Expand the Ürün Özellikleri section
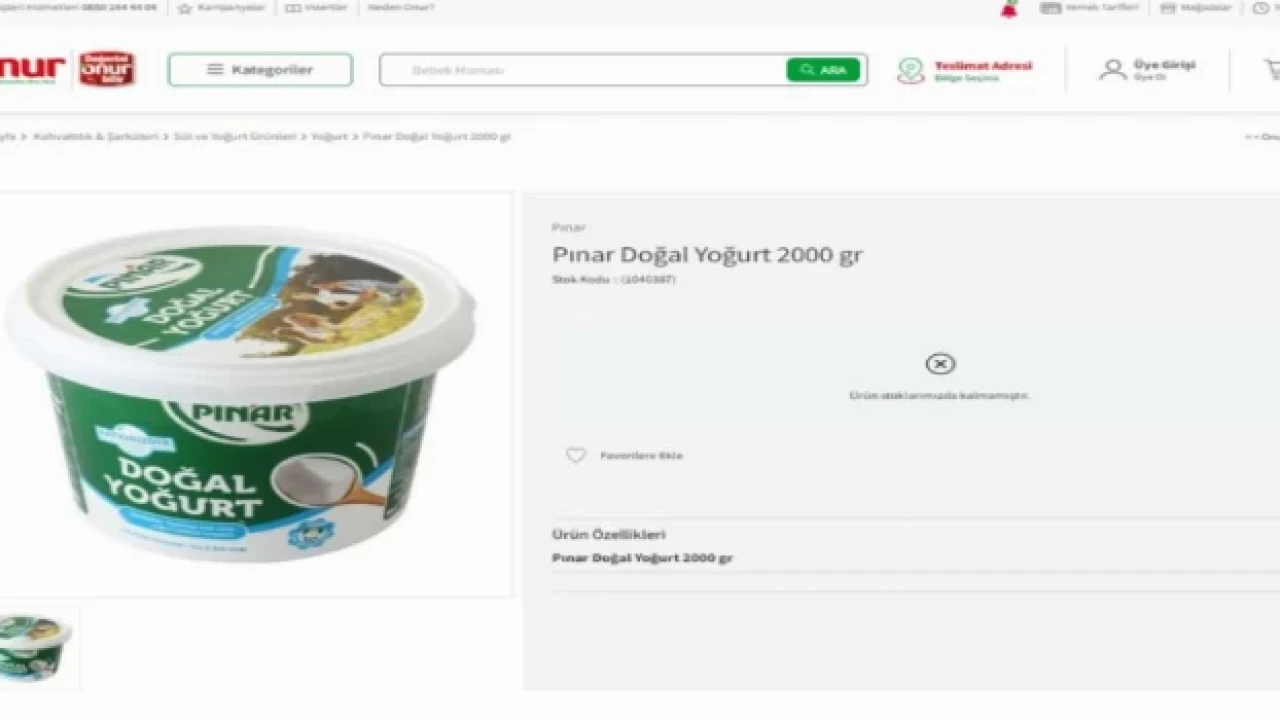The width and height of the screenshot is (1280, 720). tap(608, 535)
